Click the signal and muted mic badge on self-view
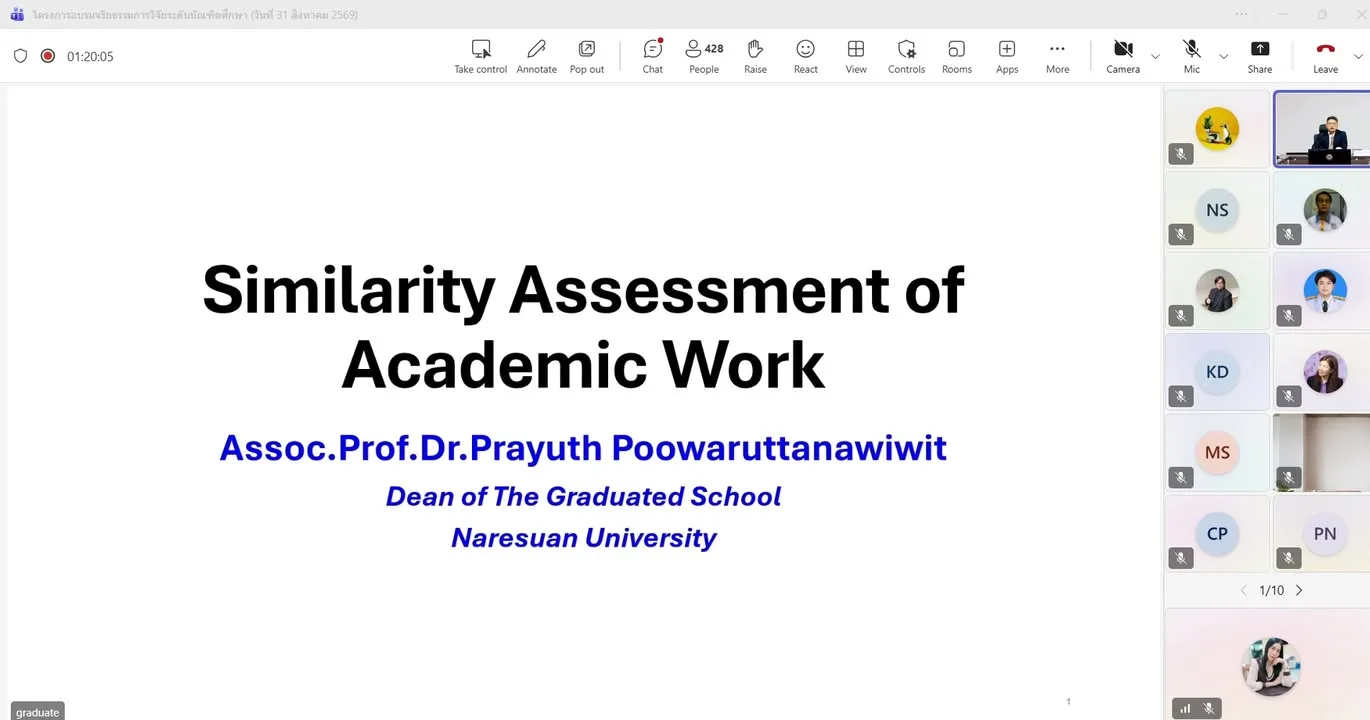The image size is (1370, 720). click(1196, 708)
